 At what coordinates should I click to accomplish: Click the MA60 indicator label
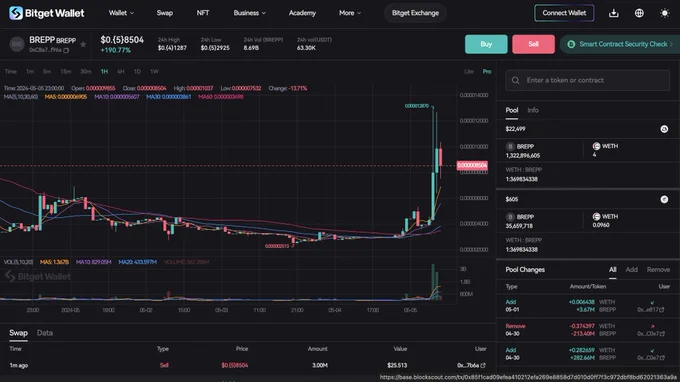pos(221,97)
